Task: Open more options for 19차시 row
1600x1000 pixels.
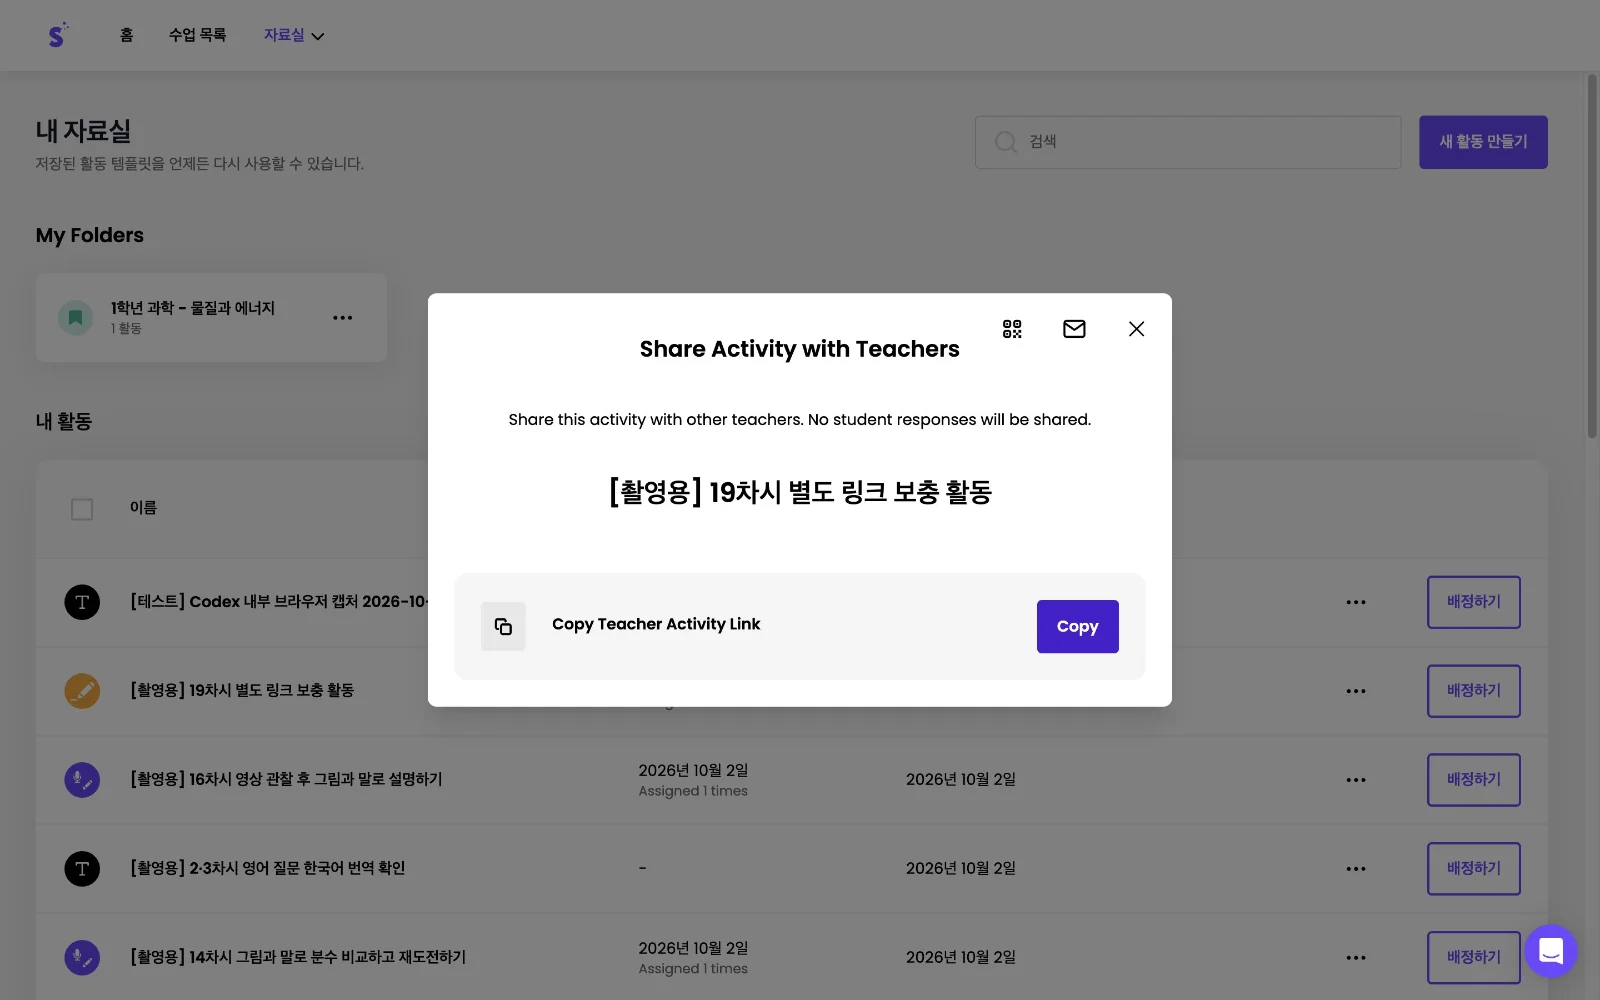Action: [1356, 691]
